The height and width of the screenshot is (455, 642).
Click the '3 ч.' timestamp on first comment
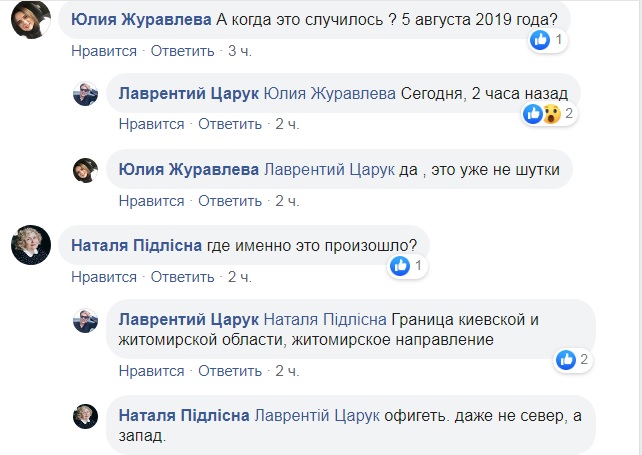coord(238,50)
